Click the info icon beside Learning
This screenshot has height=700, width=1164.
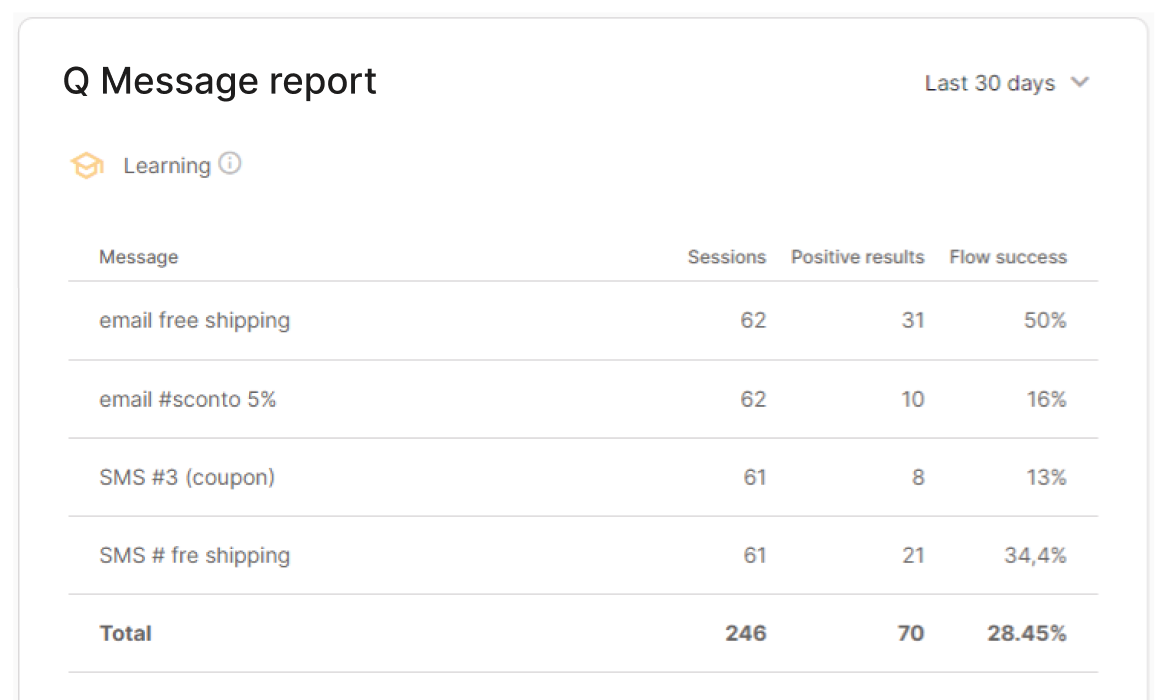pyautogui.click(x=230, y=163)
